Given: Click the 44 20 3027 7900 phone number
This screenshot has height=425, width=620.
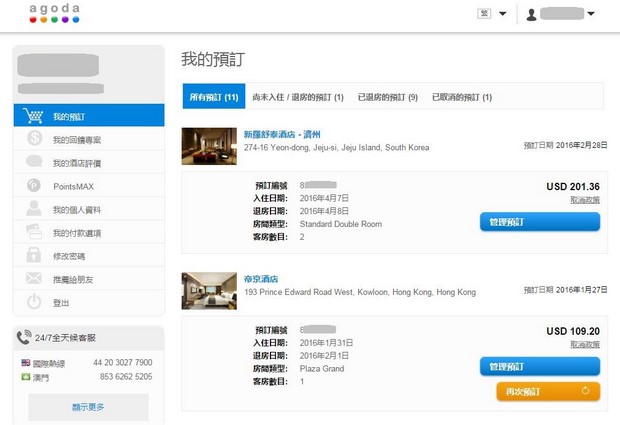Looking at the screenshot, I should [x=123, y=362].
